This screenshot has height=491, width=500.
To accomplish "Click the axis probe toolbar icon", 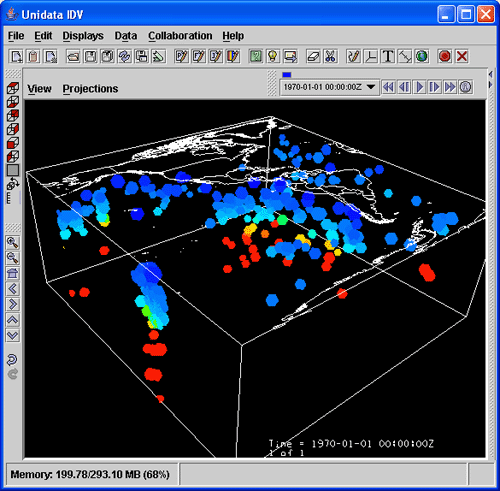I will click(x=371, y=56).
